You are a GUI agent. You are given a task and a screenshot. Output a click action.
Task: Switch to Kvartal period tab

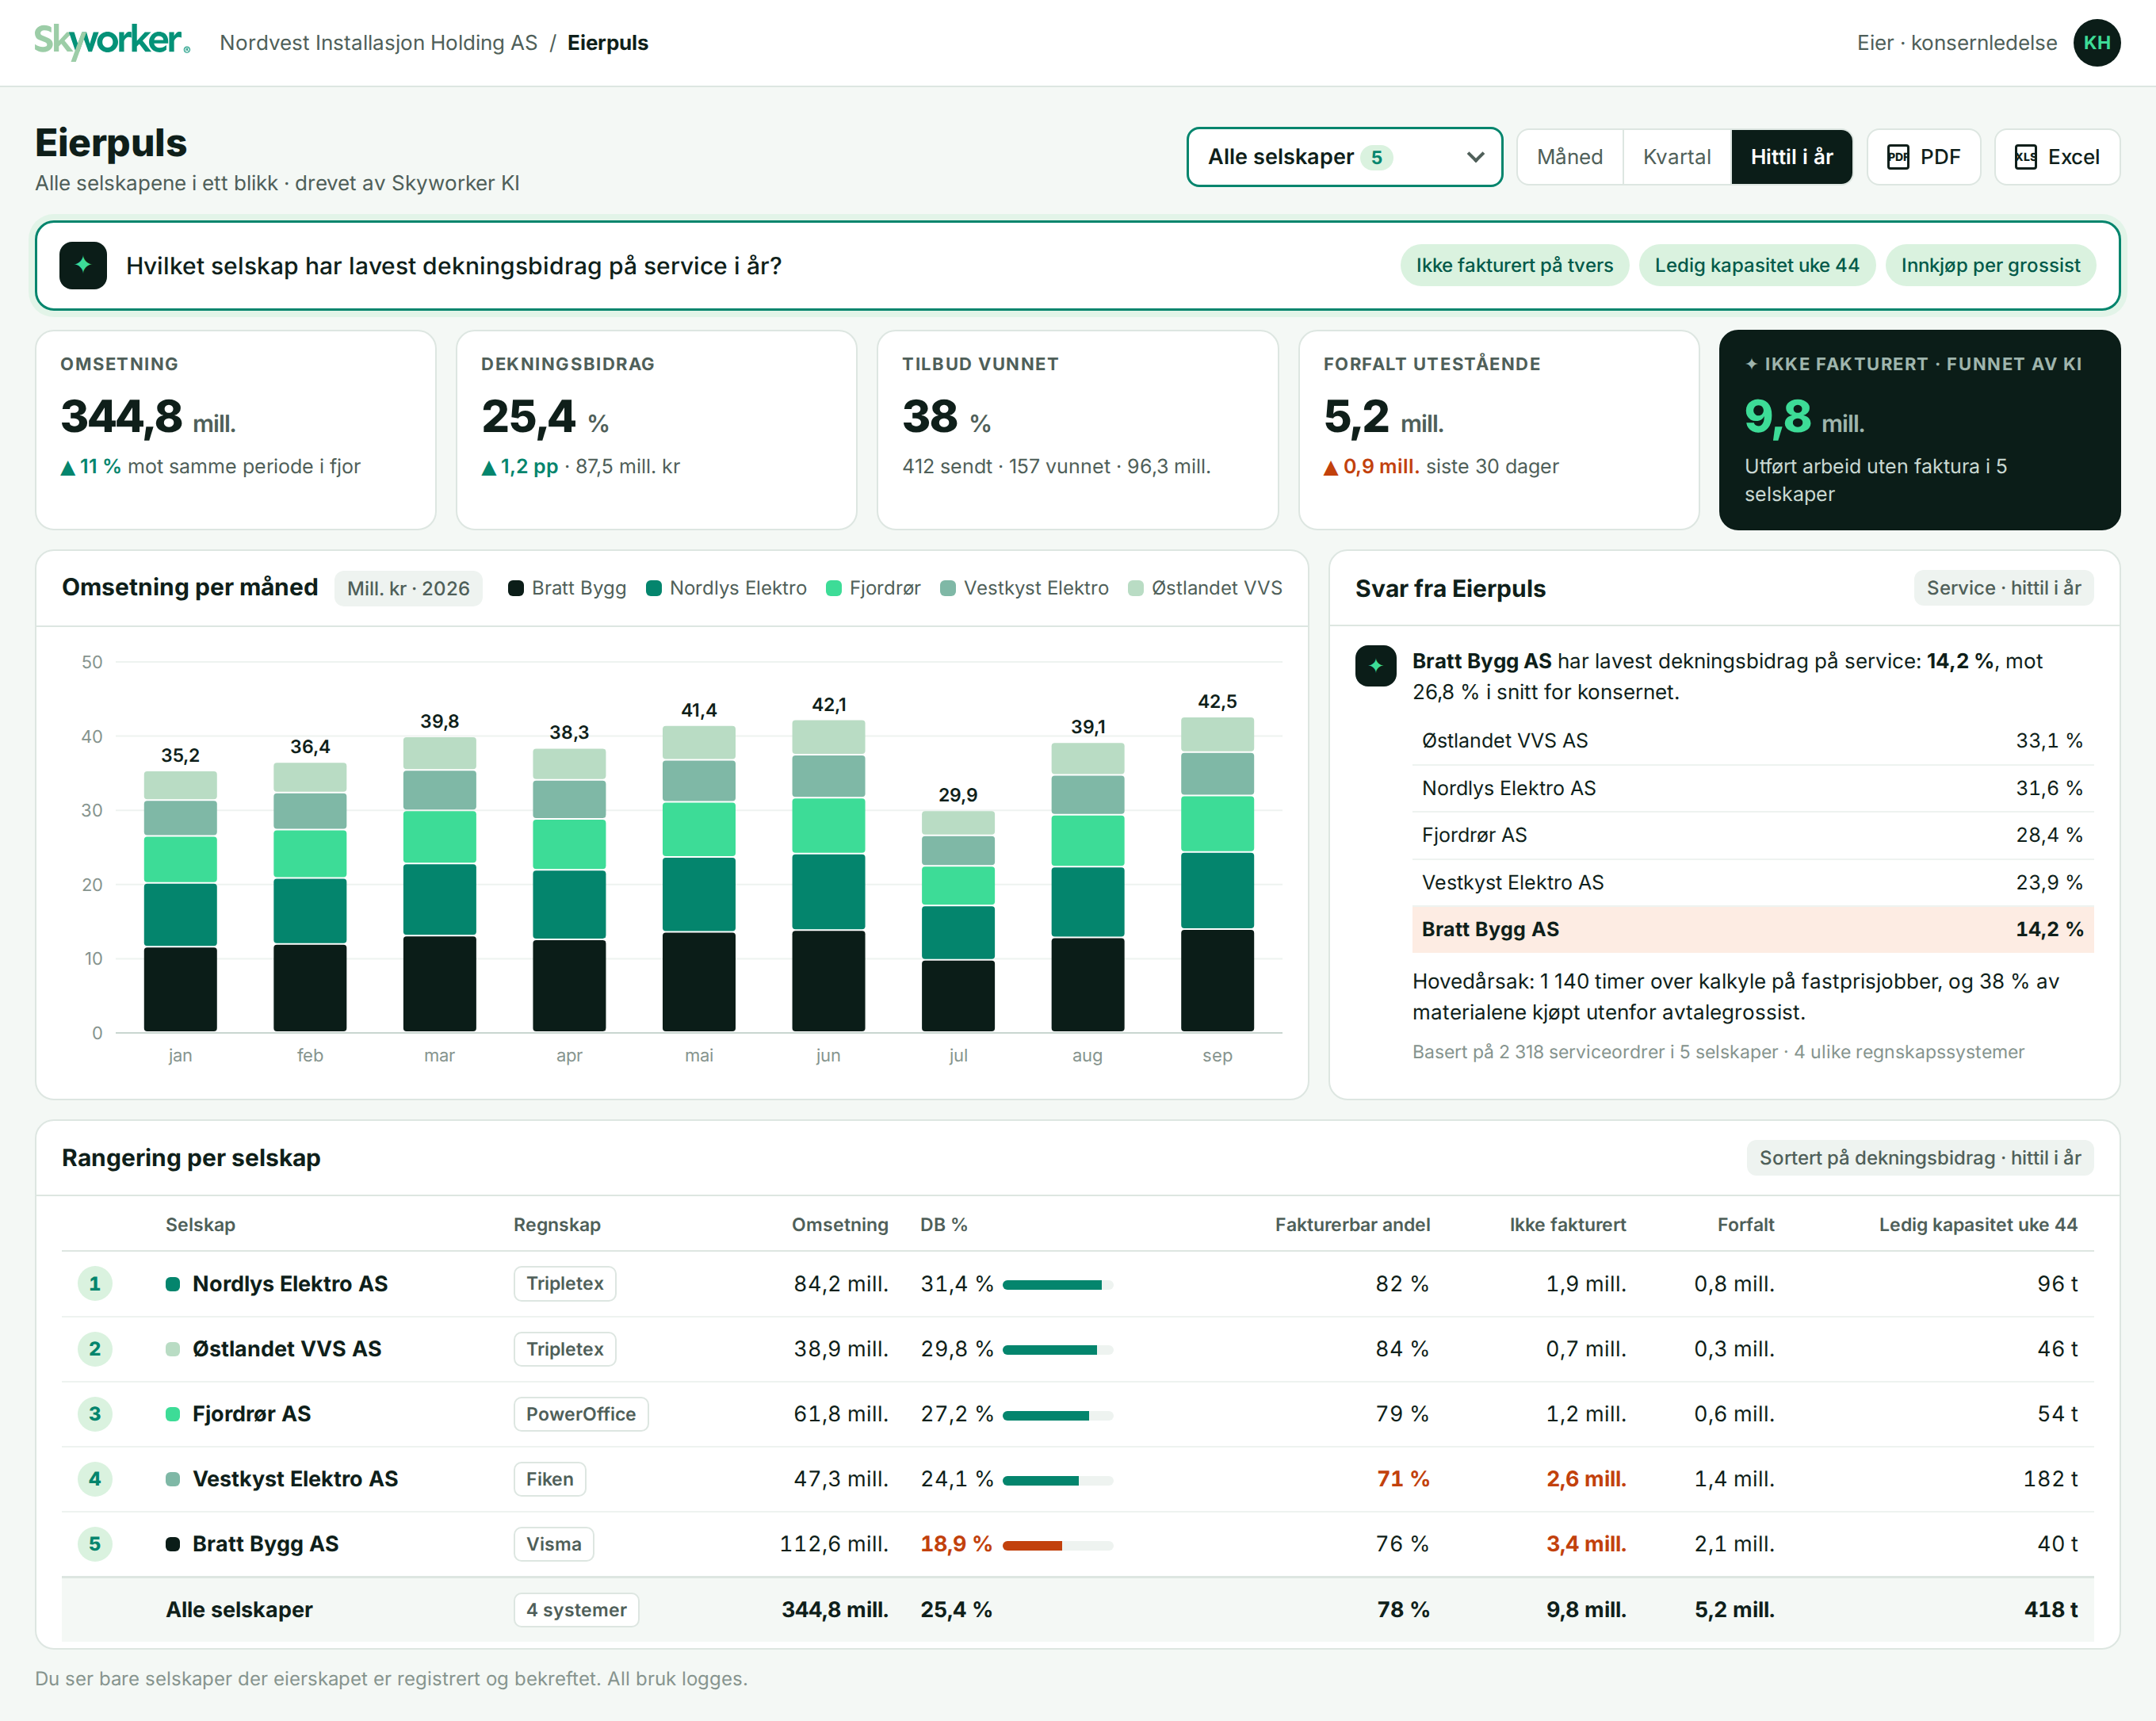pyautogui.click(x=1677, y=157)
